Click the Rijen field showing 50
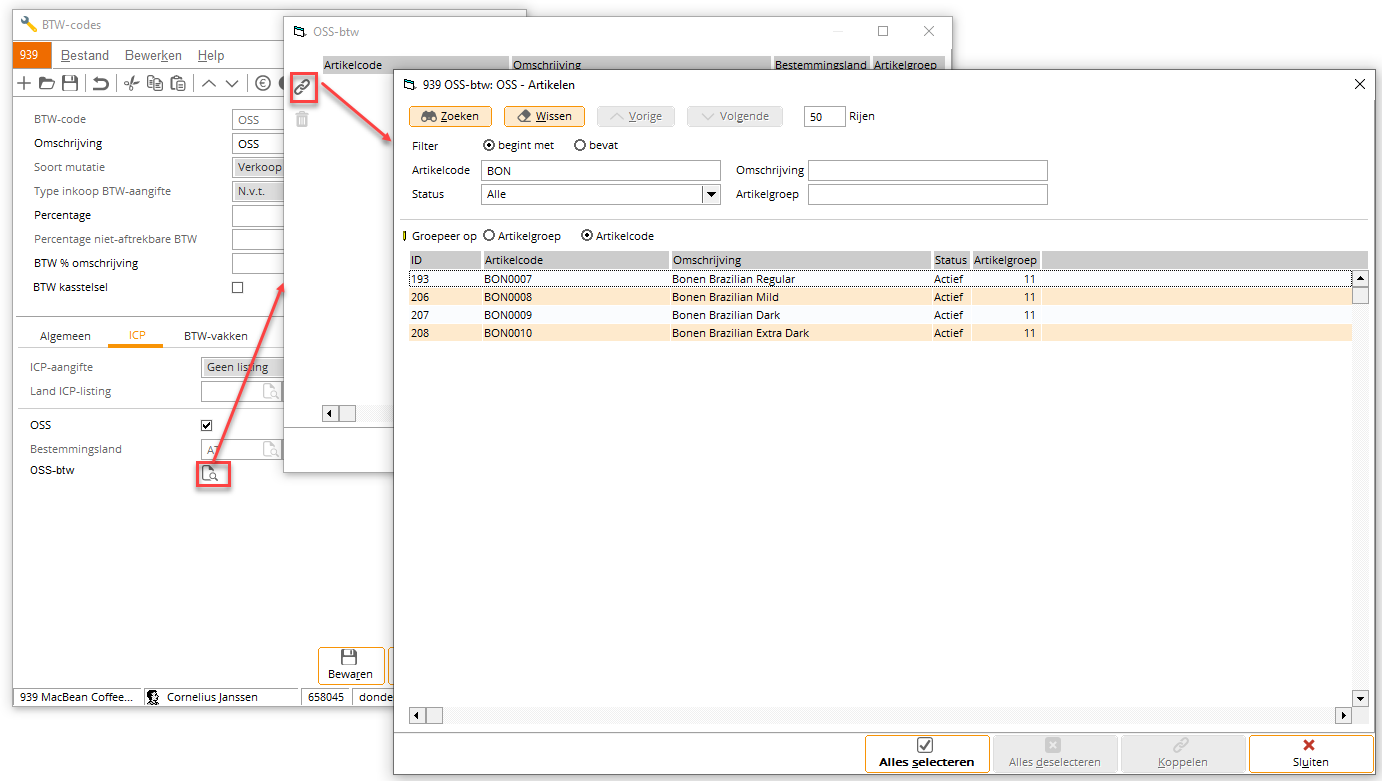The height and width of the screenshot is (781, 1382). 825,117
